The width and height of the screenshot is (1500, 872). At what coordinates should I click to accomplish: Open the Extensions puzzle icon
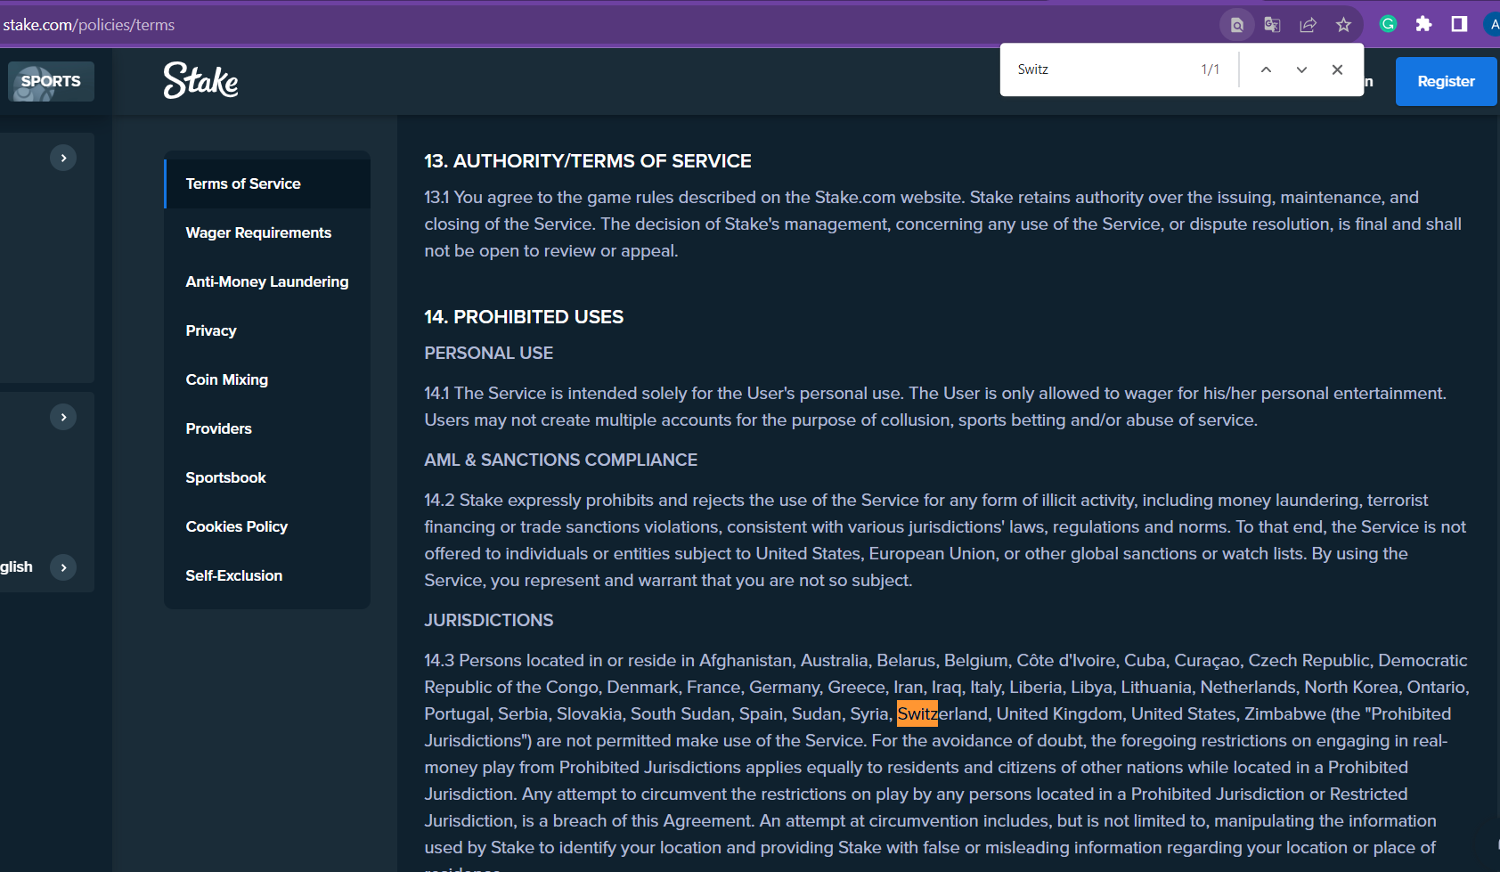click(x=1423, y=24)
